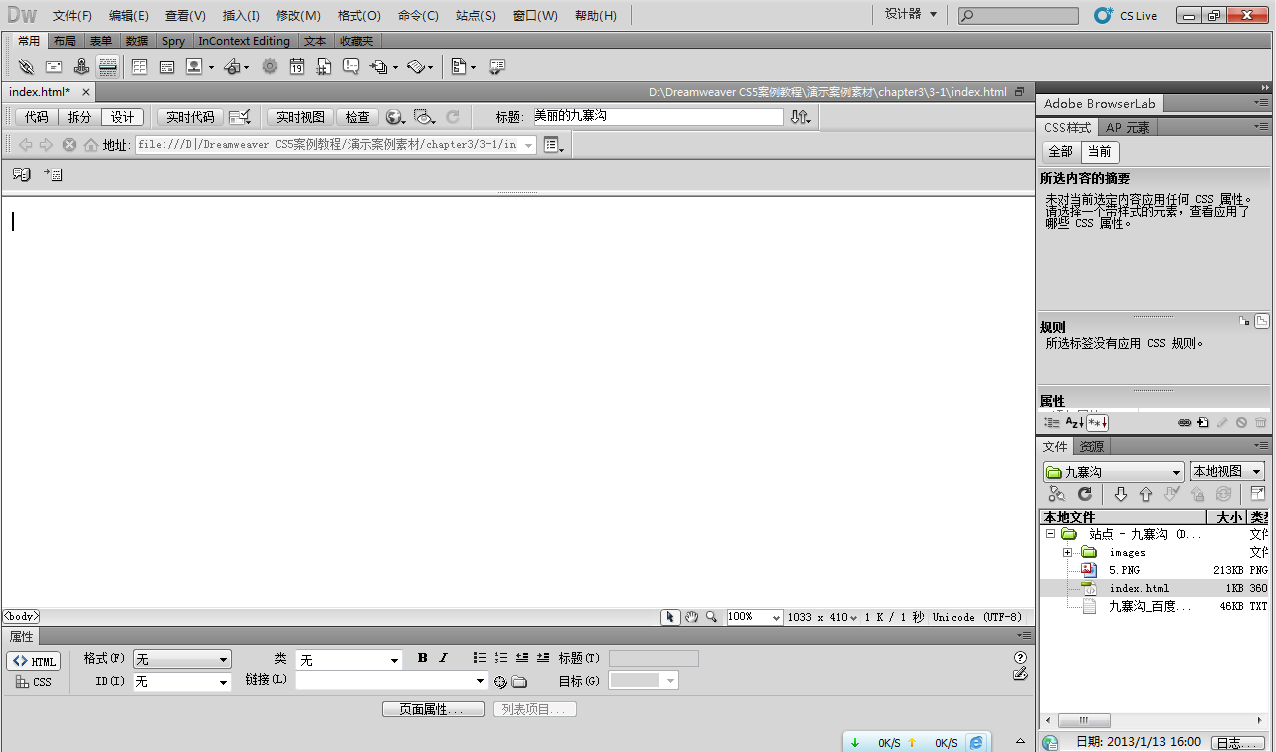Click the Zoom magnifier tool
Image resolution: width=1276 pixels, height=752 pixels.
[x=711, y=617]
